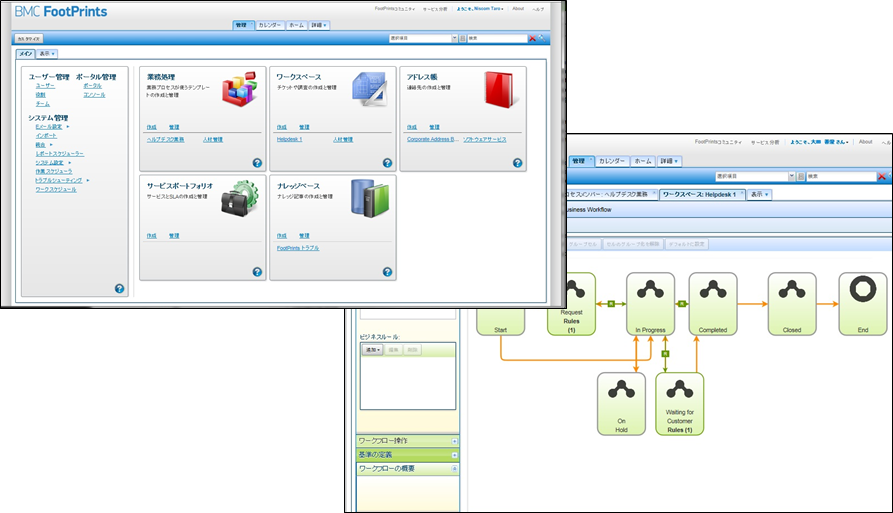Image resolution: width=893 pixels, height=513 pixels.
Task: Open the FootPrints トラブル knowledge base link
Action: pos(298,248)
